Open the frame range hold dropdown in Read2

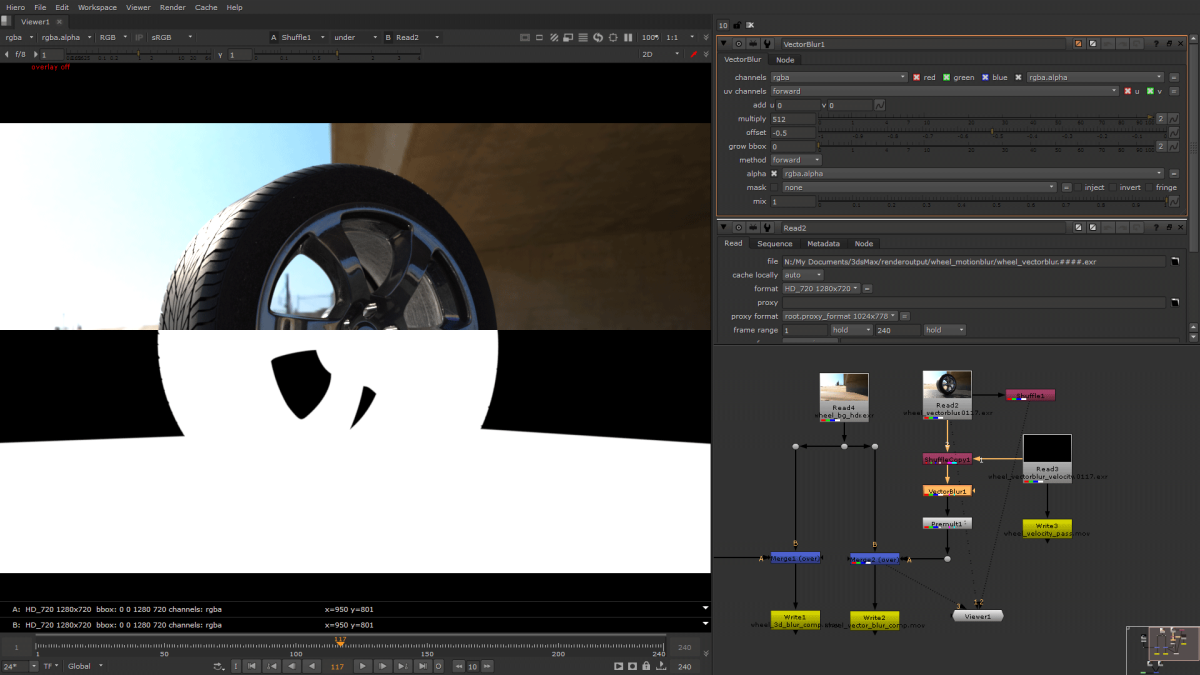(852, 330)
